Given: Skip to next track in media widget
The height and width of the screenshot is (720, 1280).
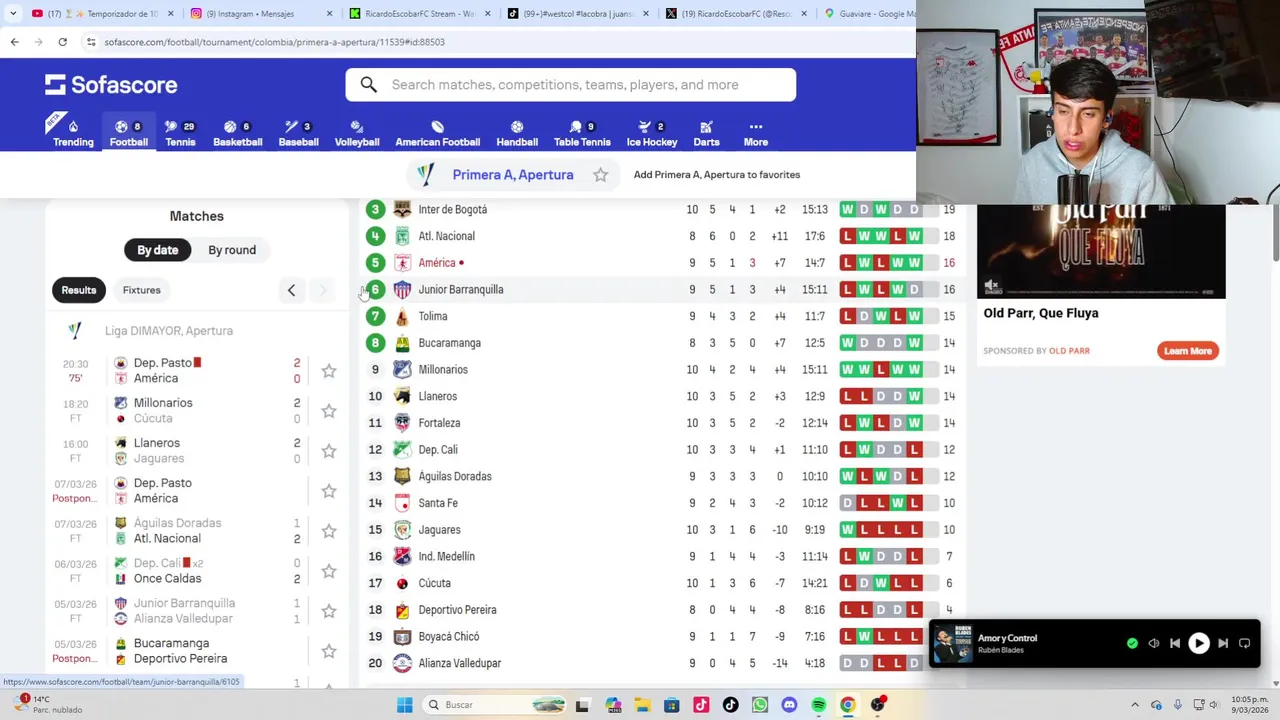Looking at the screenshot, I should pos(1223,644).
